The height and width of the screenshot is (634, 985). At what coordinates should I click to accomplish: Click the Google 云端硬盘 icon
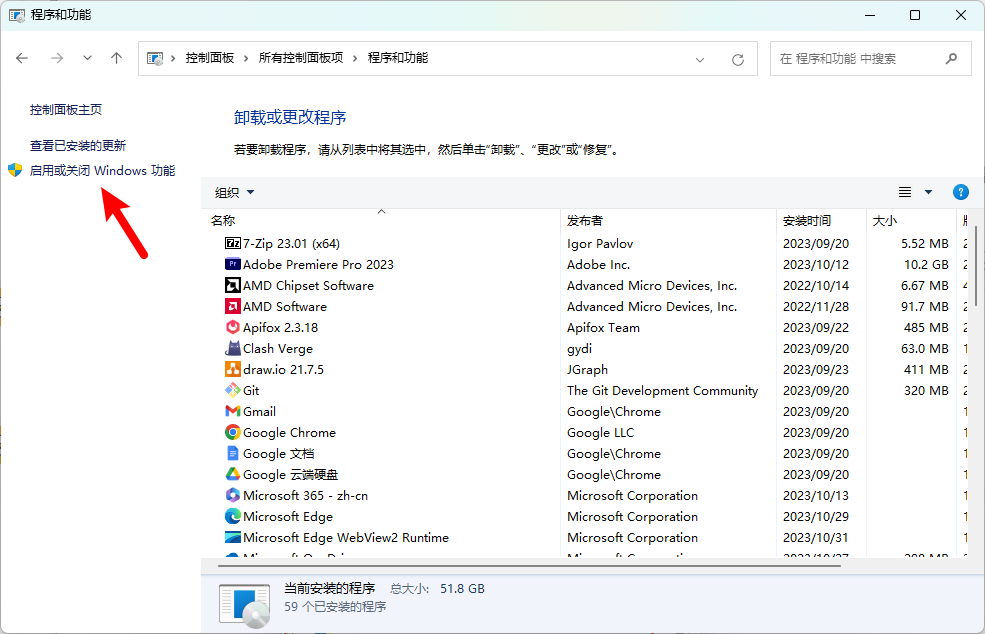tap(232, 474)
